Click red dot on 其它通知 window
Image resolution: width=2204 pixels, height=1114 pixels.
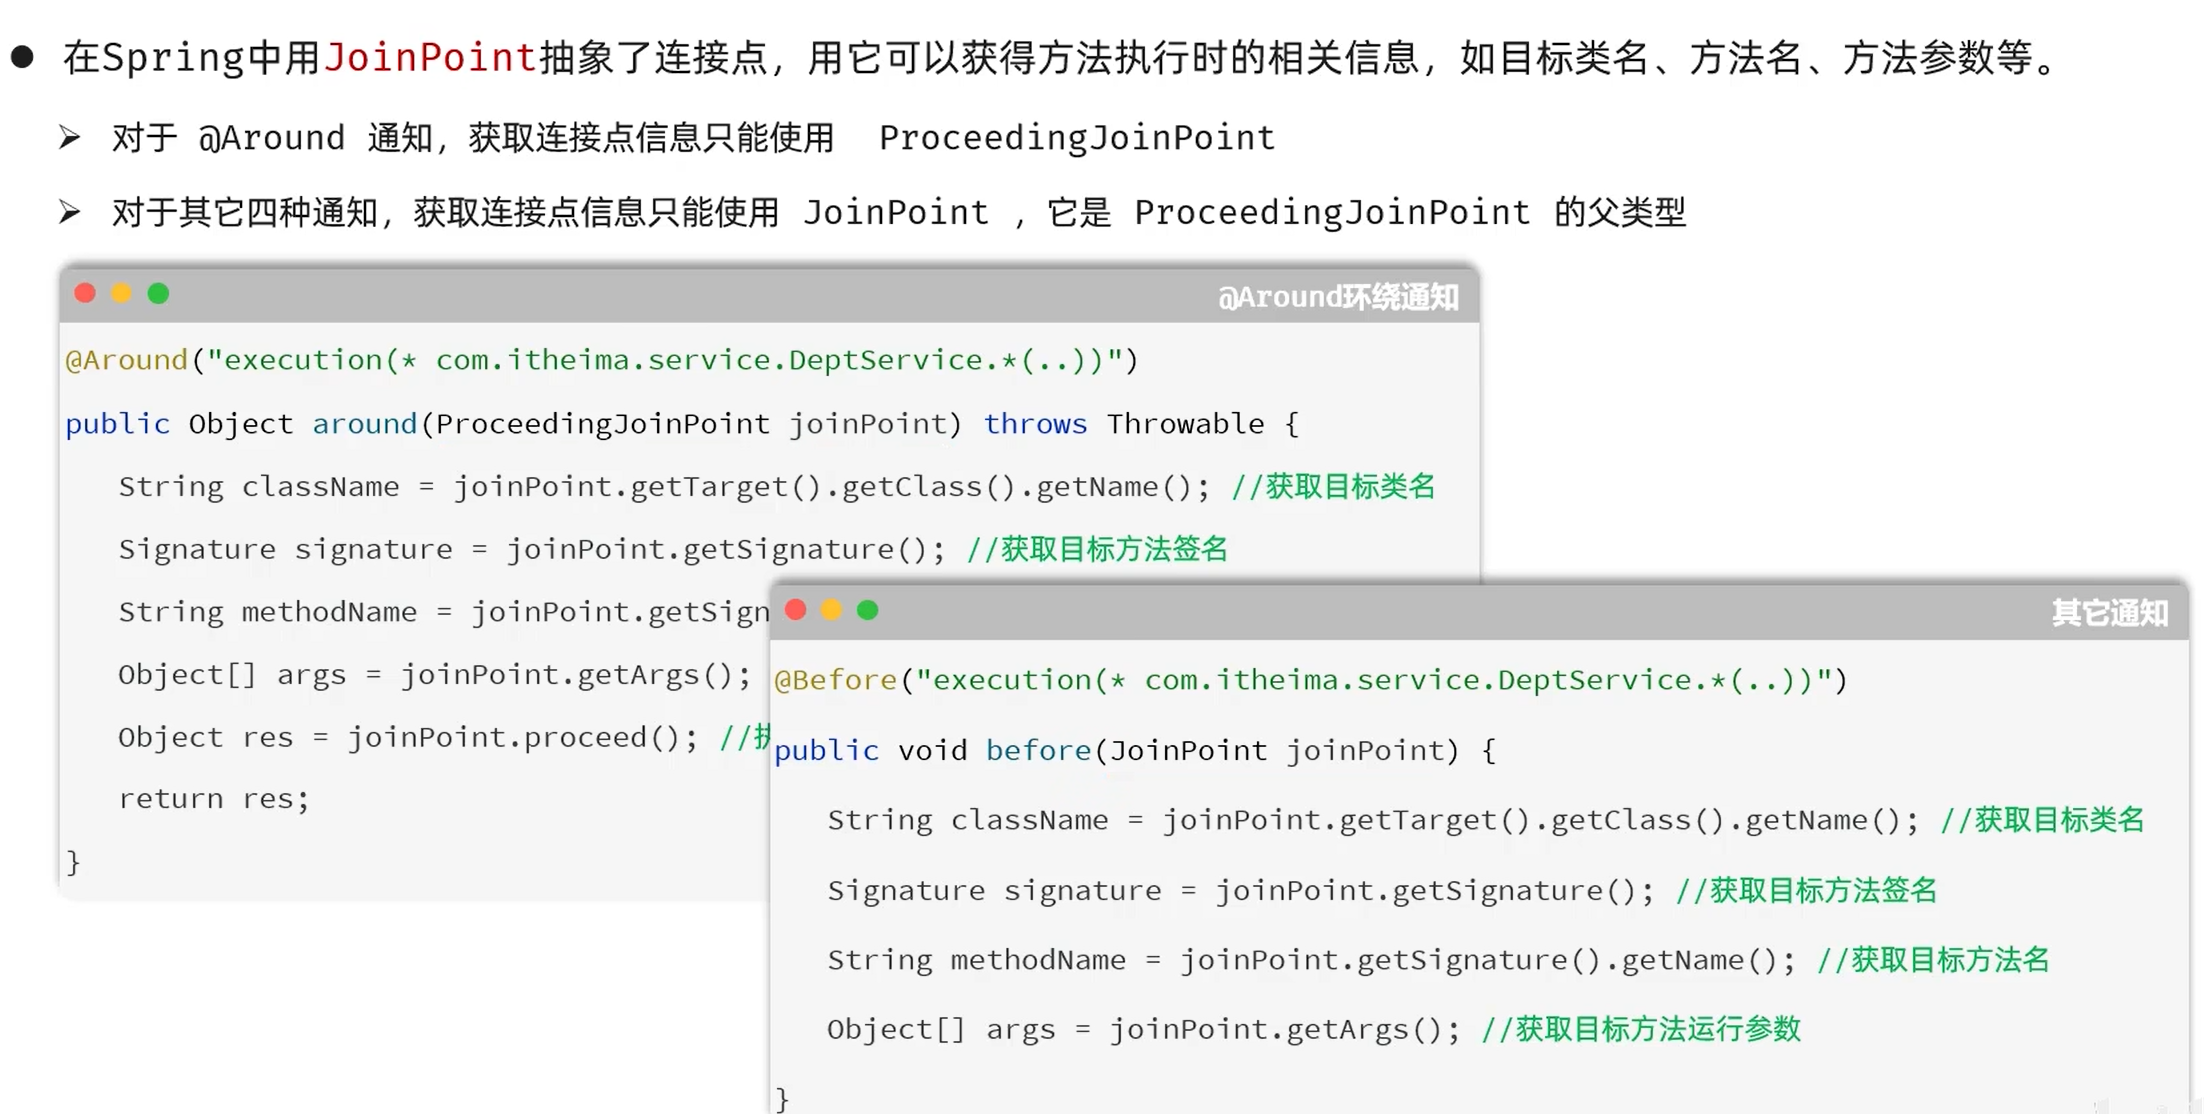click(795, 610)
